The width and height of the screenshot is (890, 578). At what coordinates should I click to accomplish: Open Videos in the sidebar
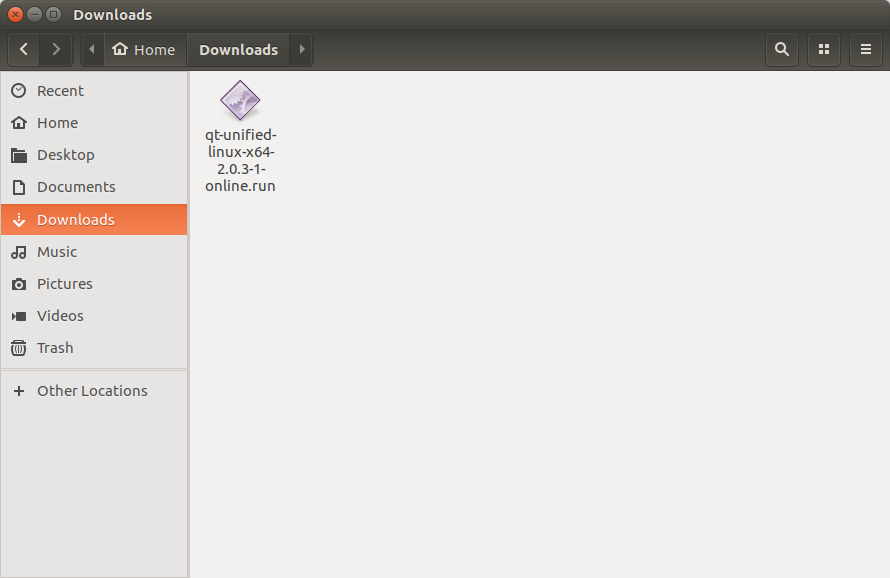pos(94,316)
